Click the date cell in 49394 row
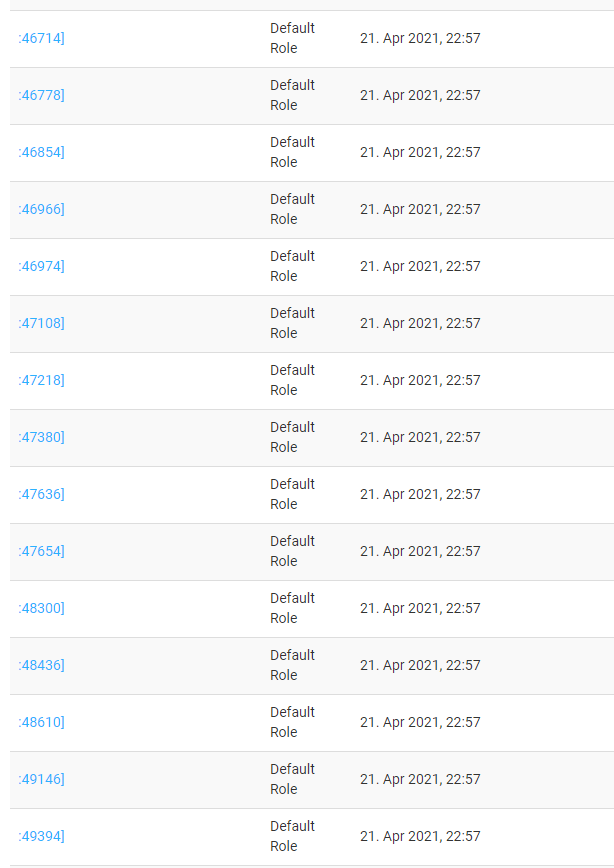The image size is (614, 868). pos(420,836)
